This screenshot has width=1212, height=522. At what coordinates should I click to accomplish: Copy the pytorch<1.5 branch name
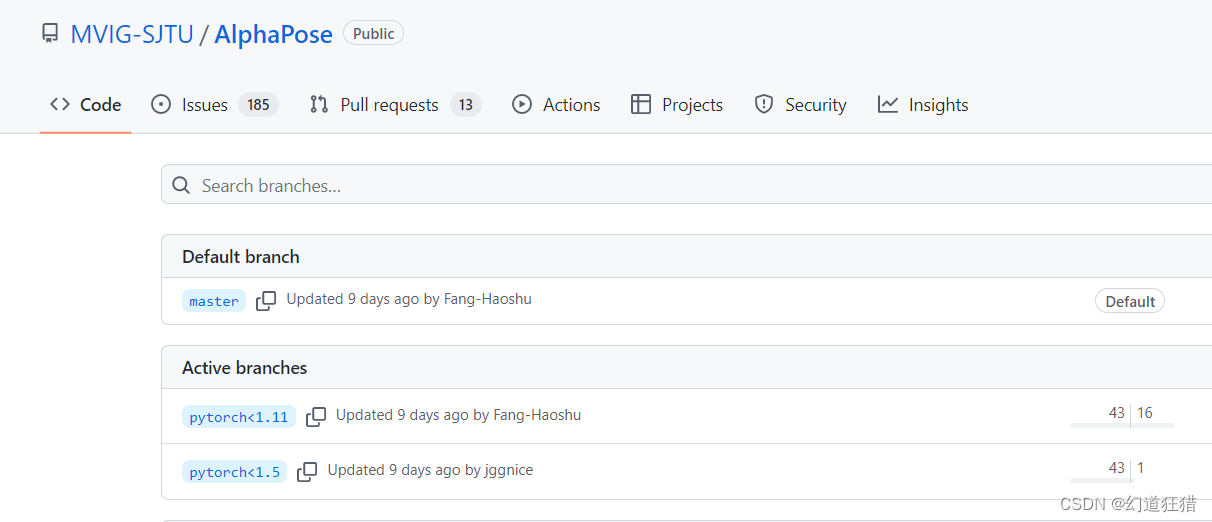(x=307, y=471)
